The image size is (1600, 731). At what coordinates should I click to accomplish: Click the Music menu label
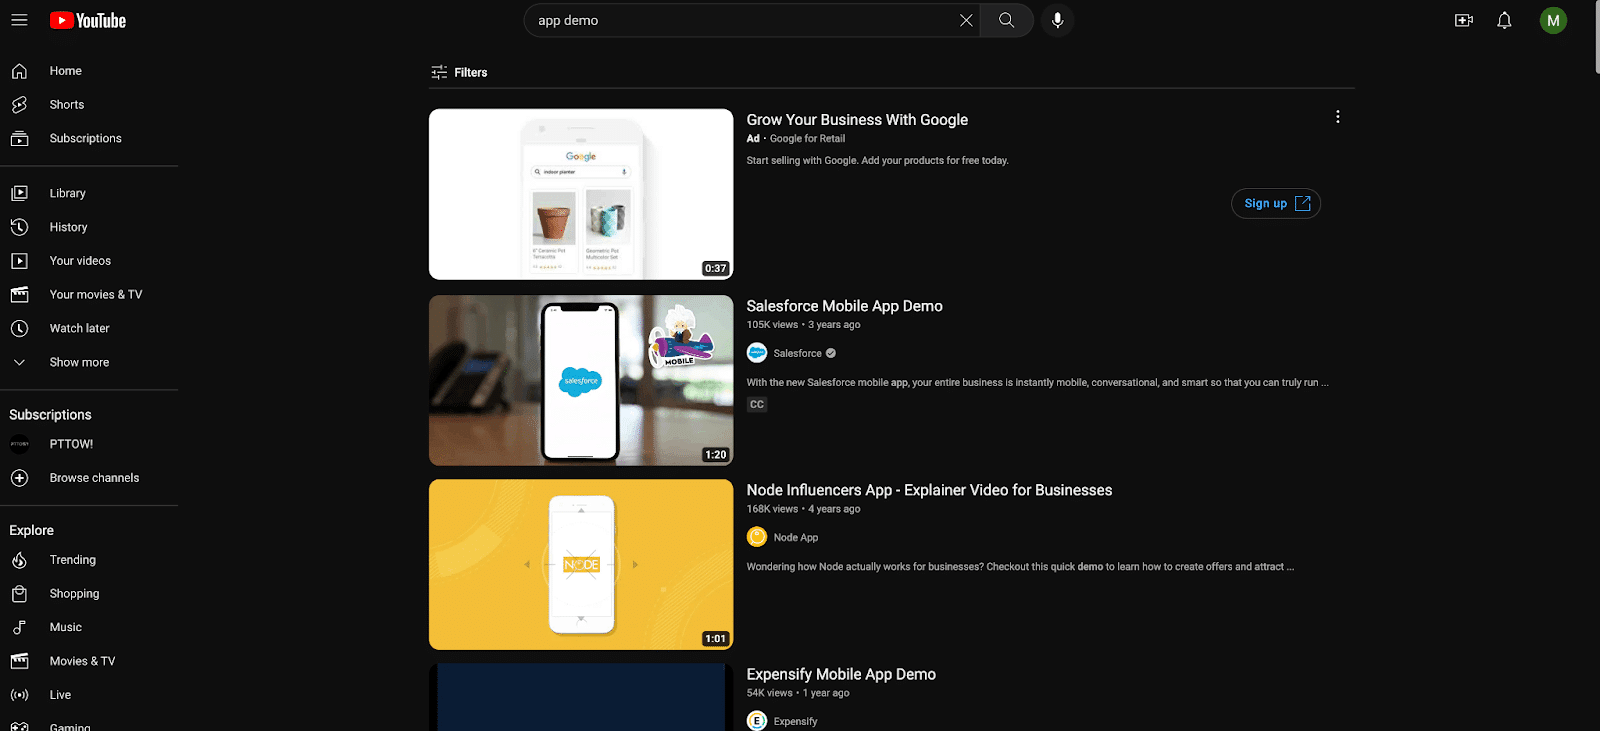coord(66,627)
